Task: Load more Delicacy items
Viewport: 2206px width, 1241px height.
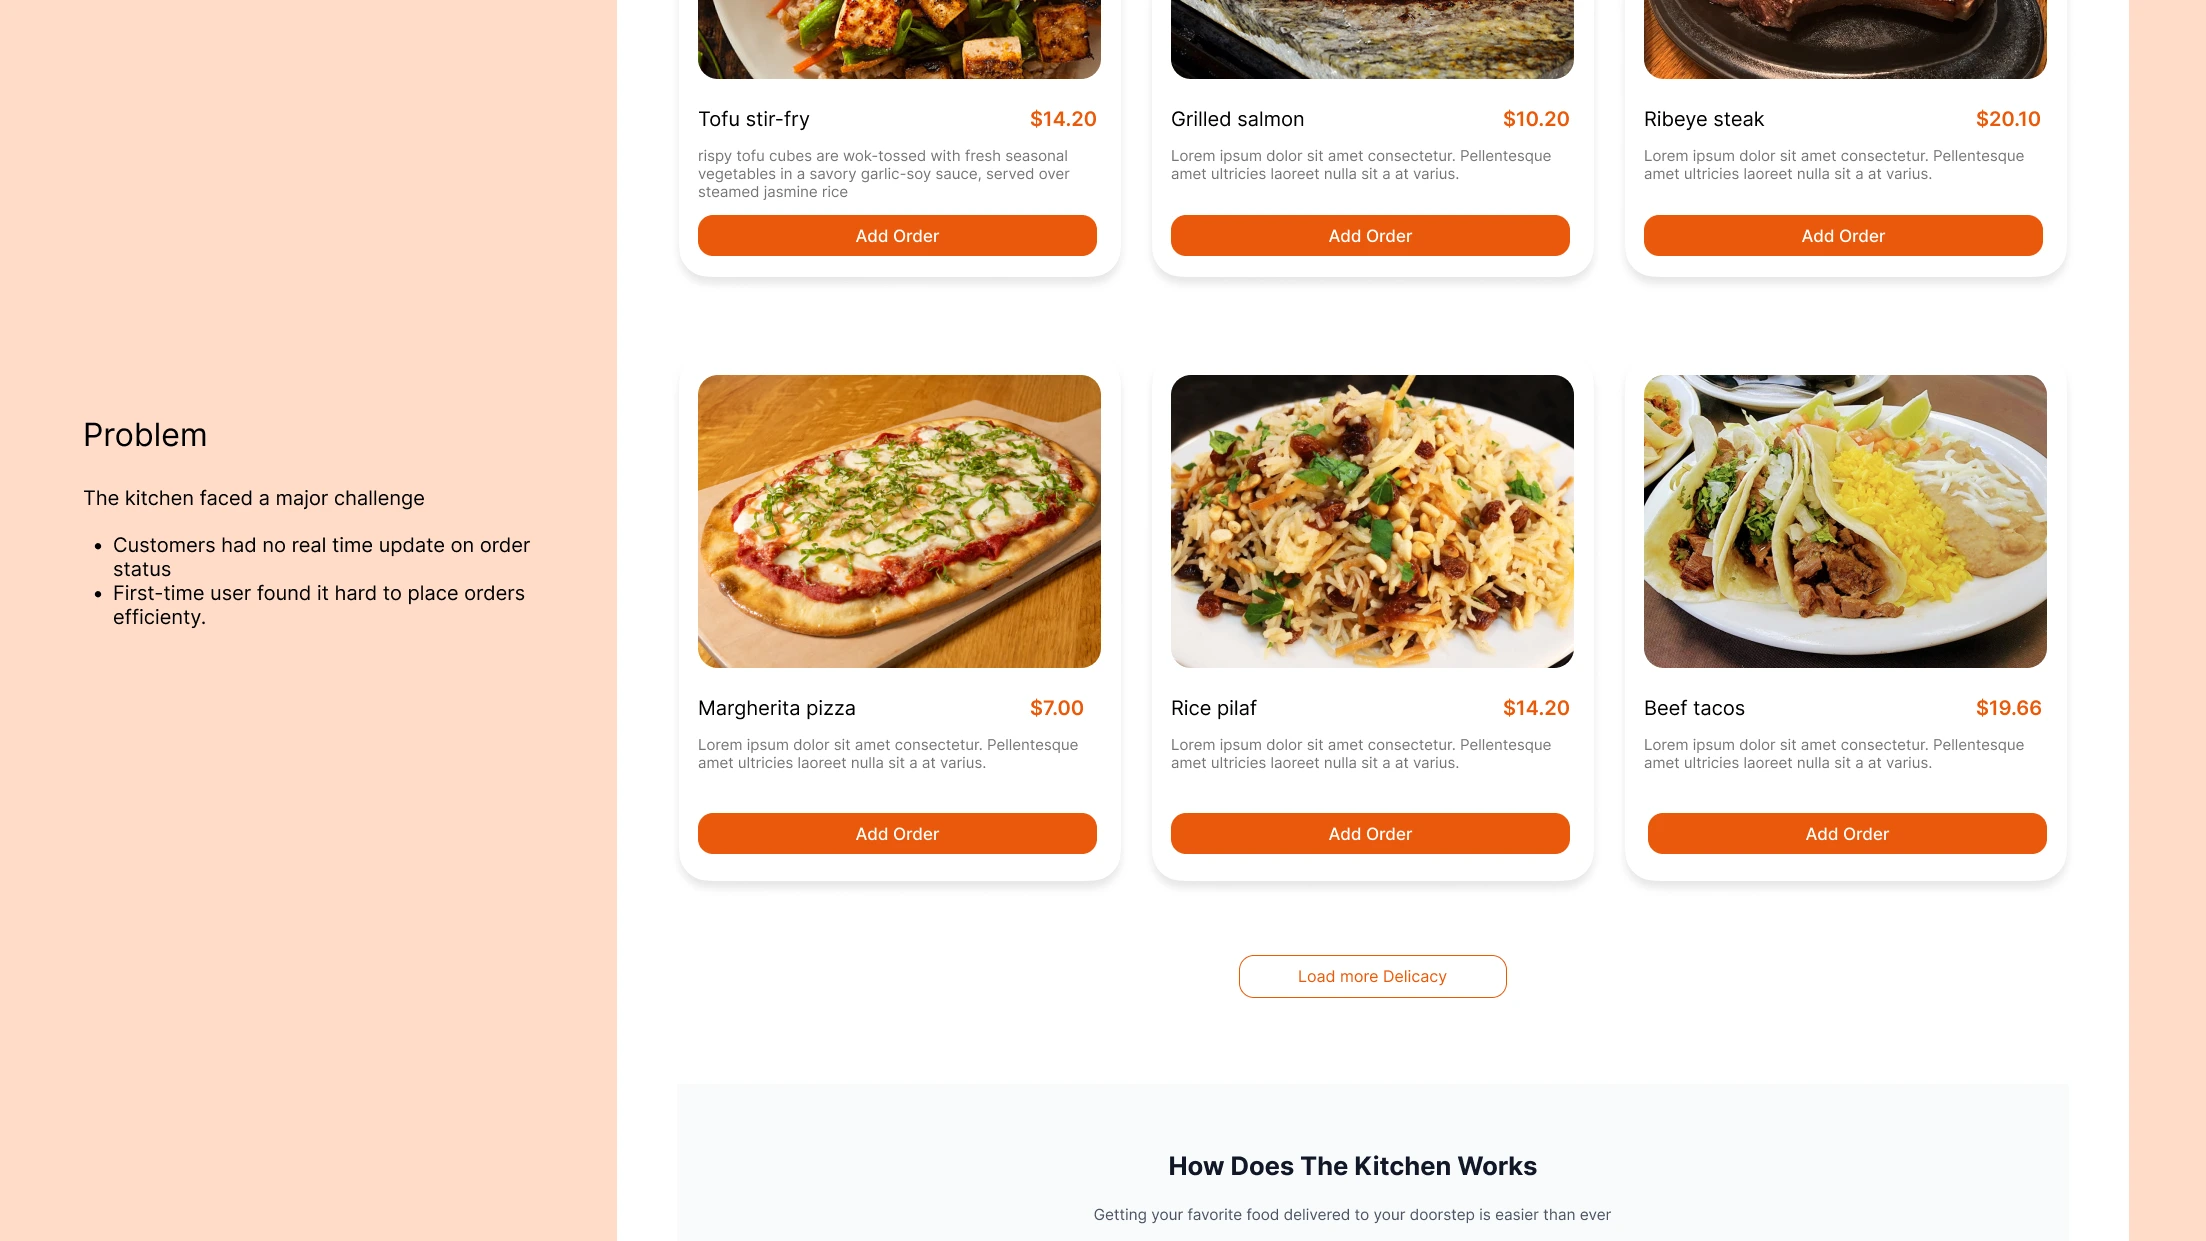Action: [1372, 976]
